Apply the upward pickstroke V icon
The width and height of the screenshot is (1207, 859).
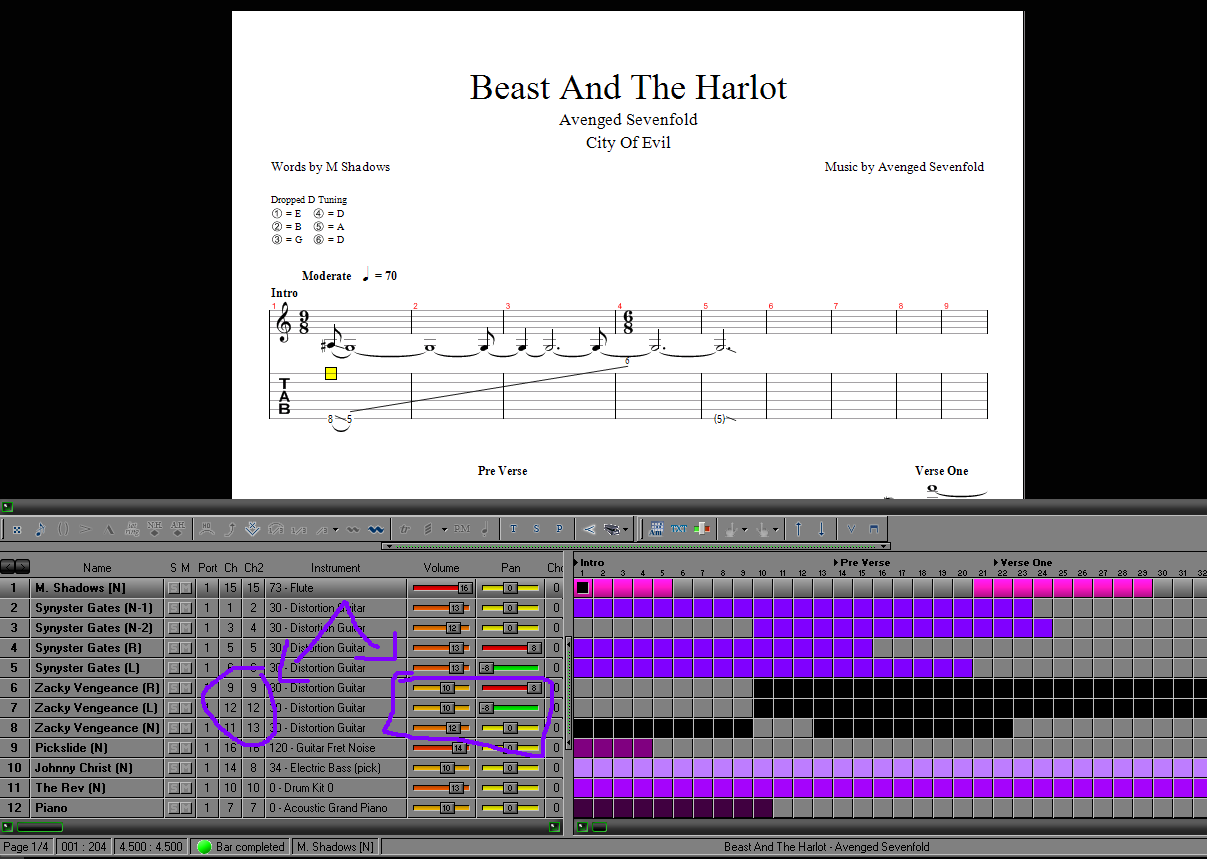[851, 529]
